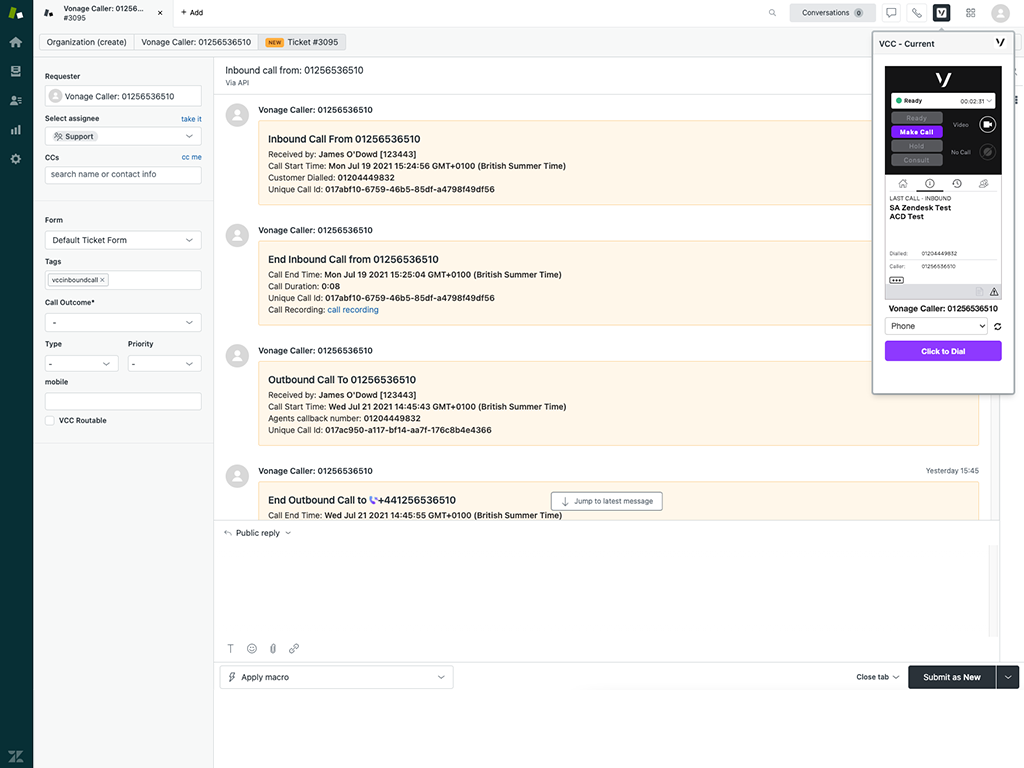Screen dimensions: 1024x768
Task: Start video with the Video camera icon
Action: coord(987,124)
